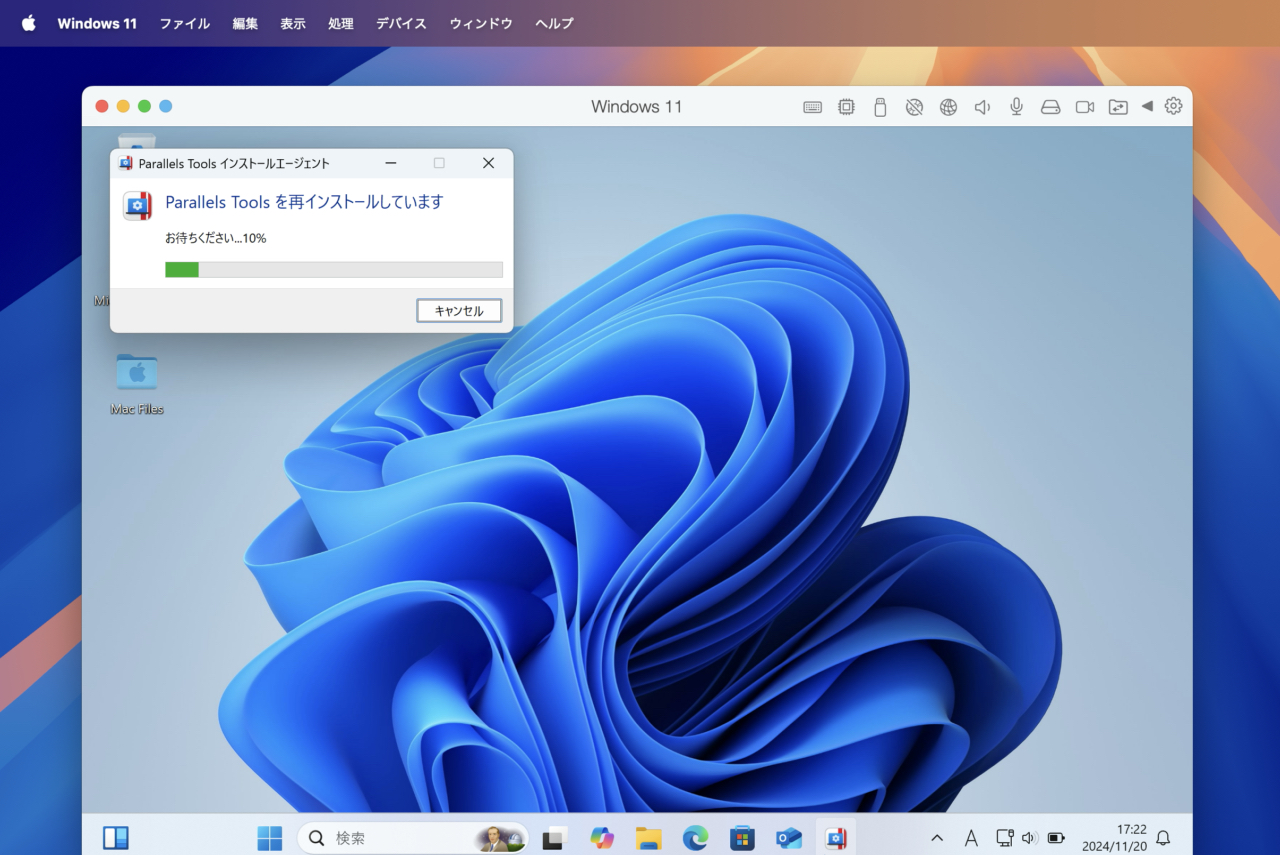Image resolution: width=1280 pixels, height=855 pixels.
Task: Open the hard disk icon in titlebar
Action: tap(1050, 107)
